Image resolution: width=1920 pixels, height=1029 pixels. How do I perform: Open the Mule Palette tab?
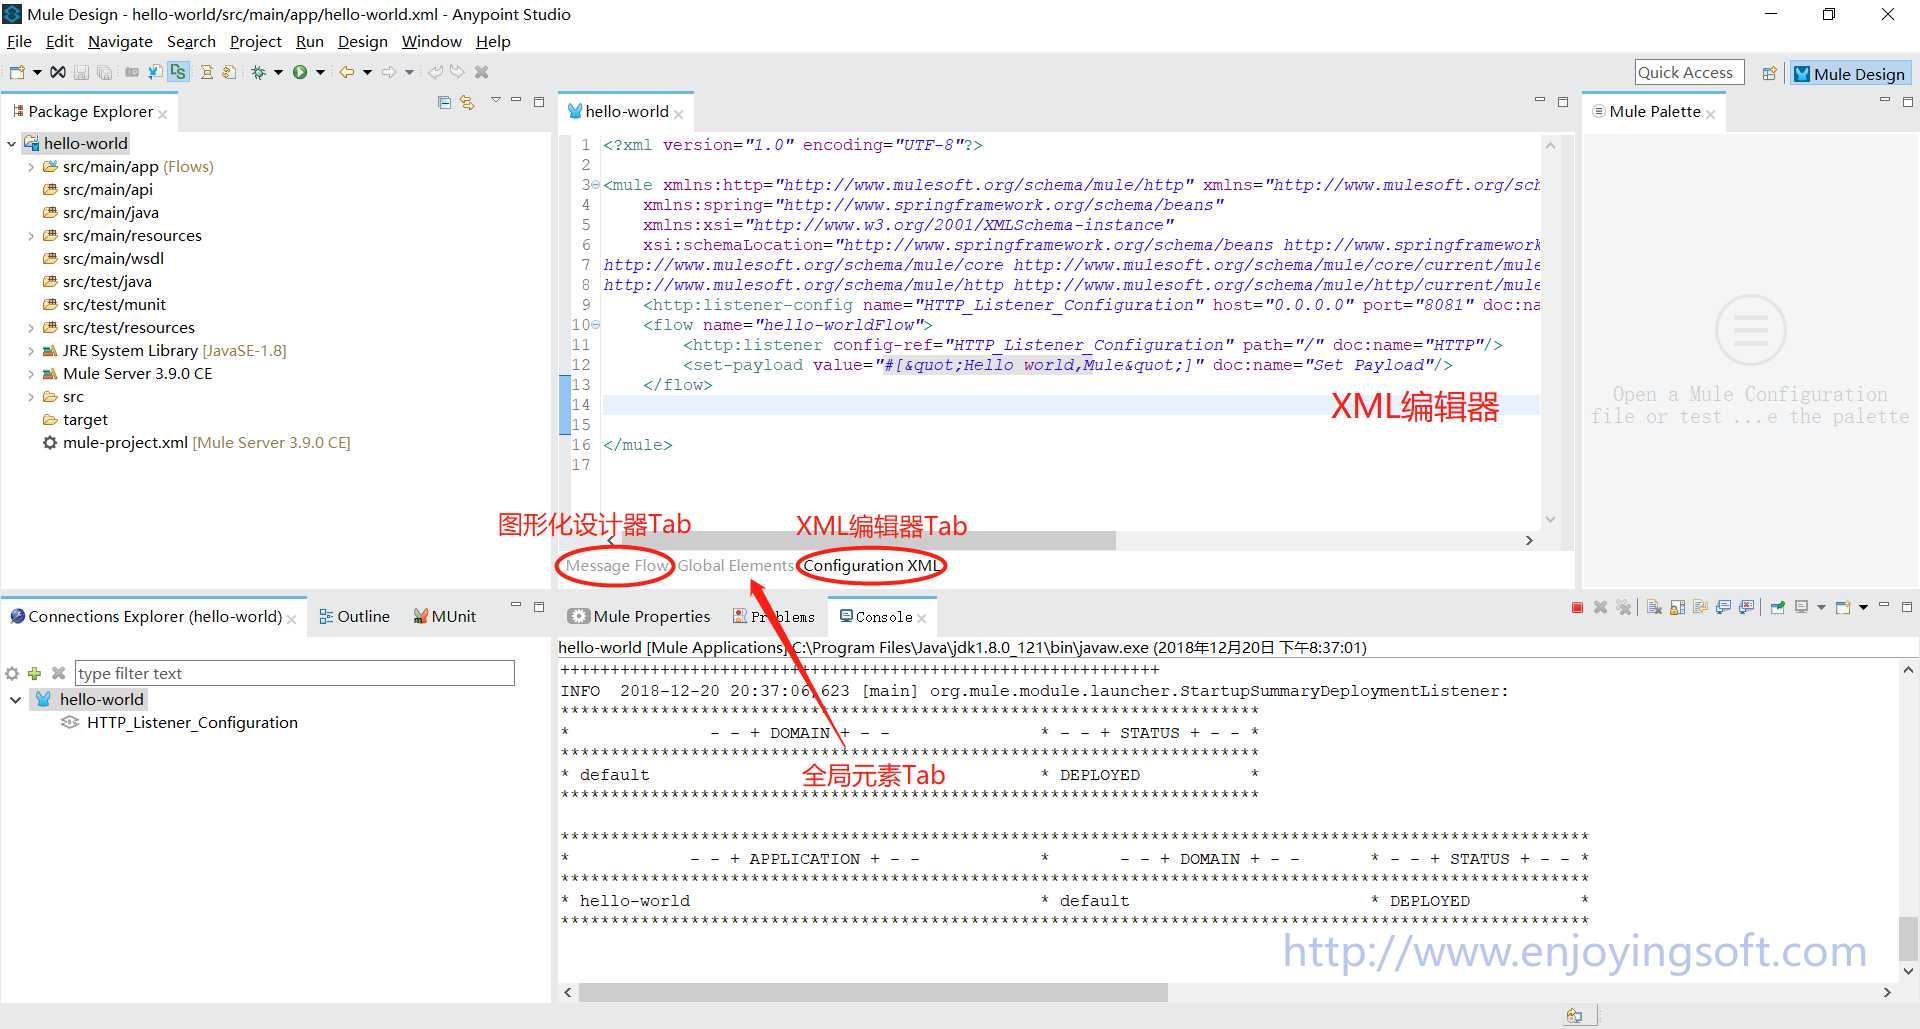[1654, 111]
